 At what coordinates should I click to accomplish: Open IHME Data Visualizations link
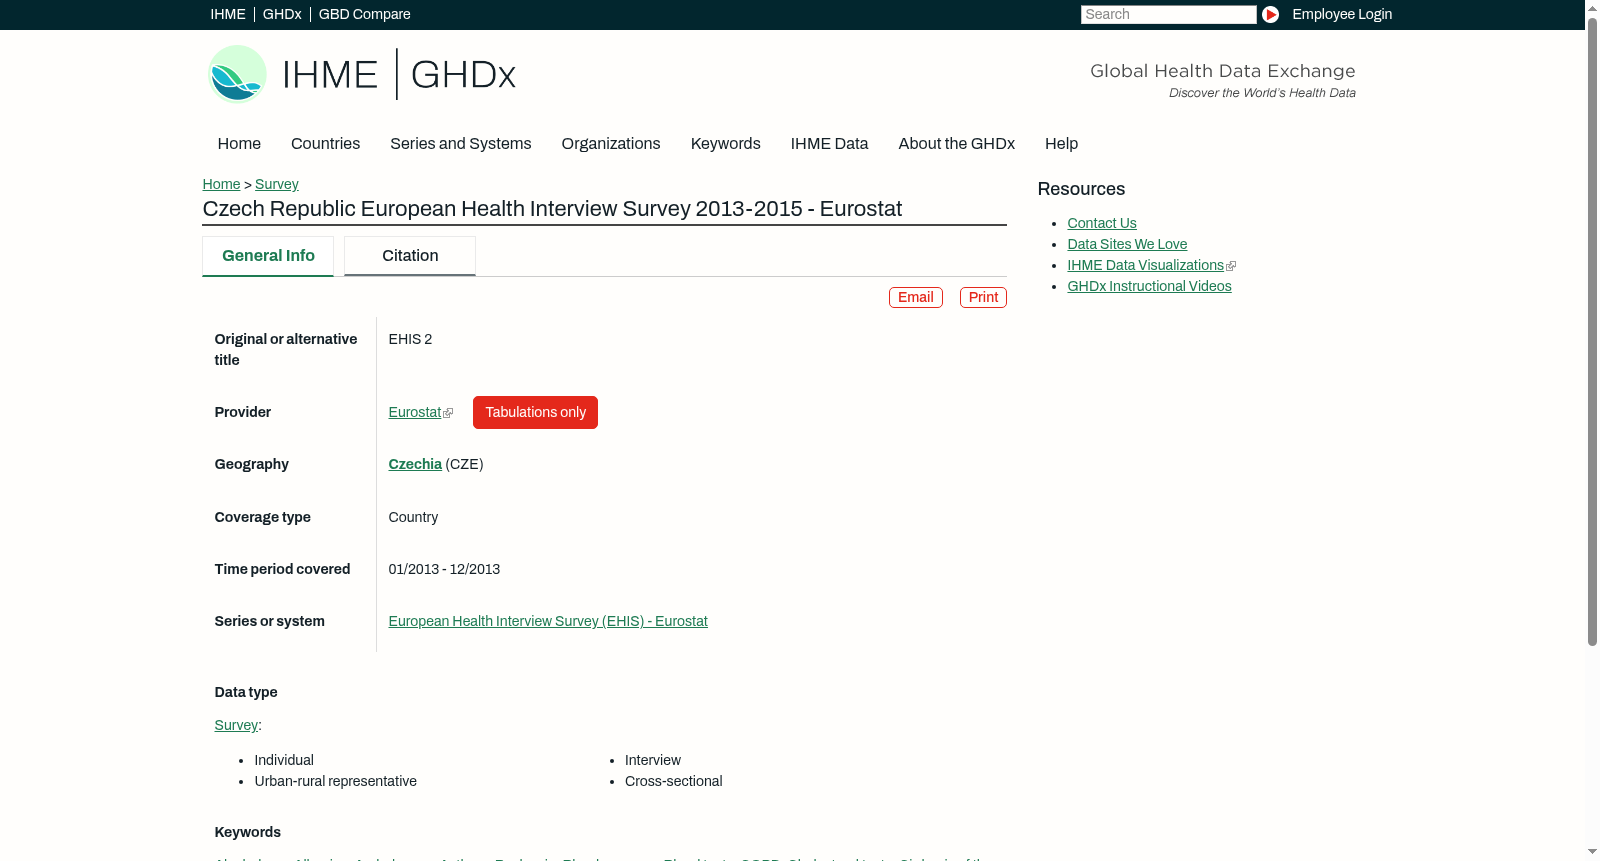(1146, 265)
